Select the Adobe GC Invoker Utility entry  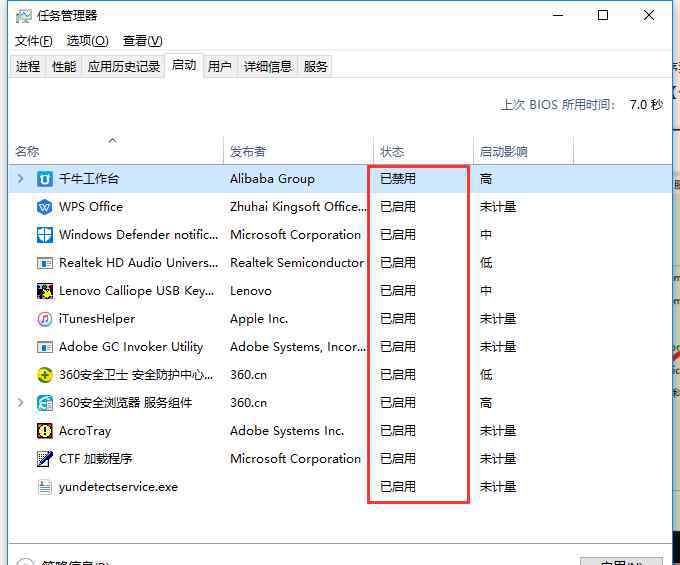131,347
